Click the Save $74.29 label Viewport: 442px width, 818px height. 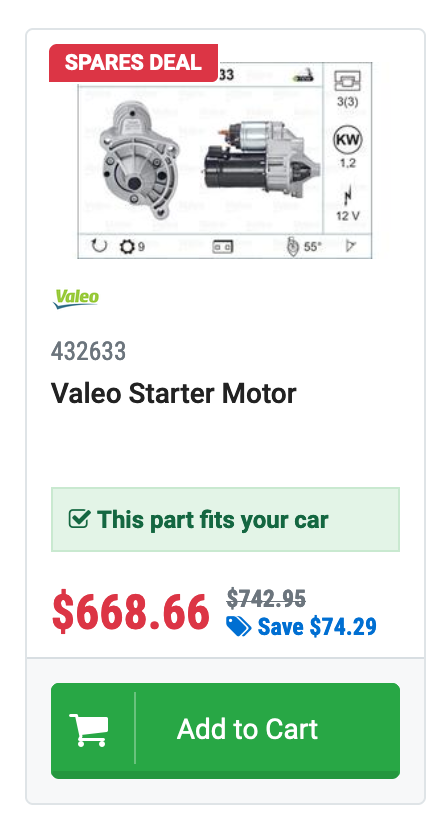pyautogui.click(x=317, y=626)
